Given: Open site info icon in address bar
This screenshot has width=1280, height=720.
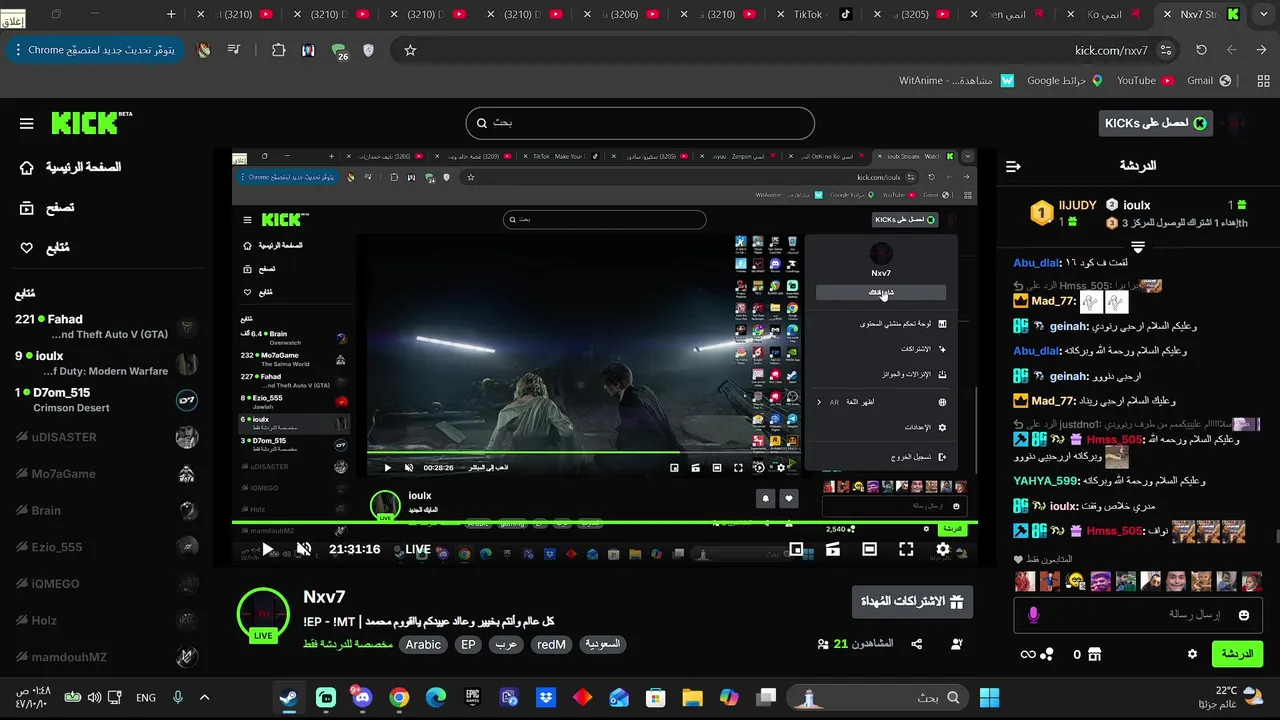Looking at the screenshot, I should (1166, 50).
